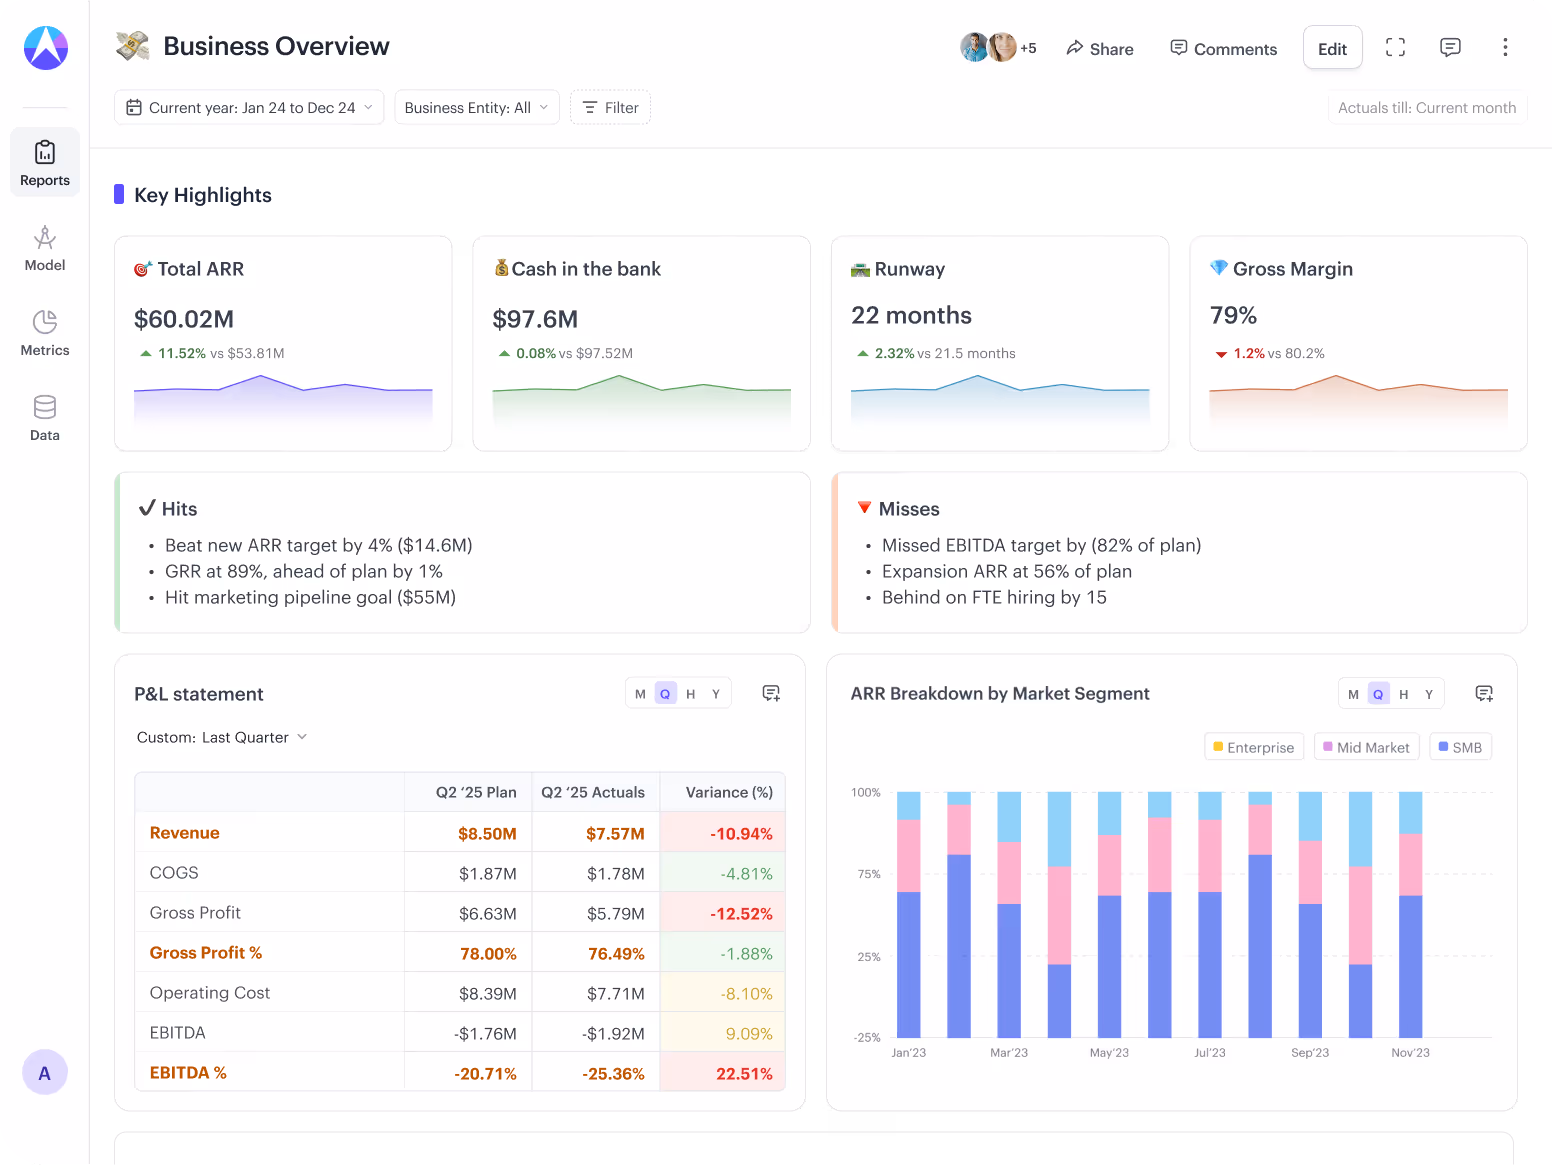Open the Actuals till: Current month selector
This screenshot has width=1552, height=1165.
pos(1427,108)
